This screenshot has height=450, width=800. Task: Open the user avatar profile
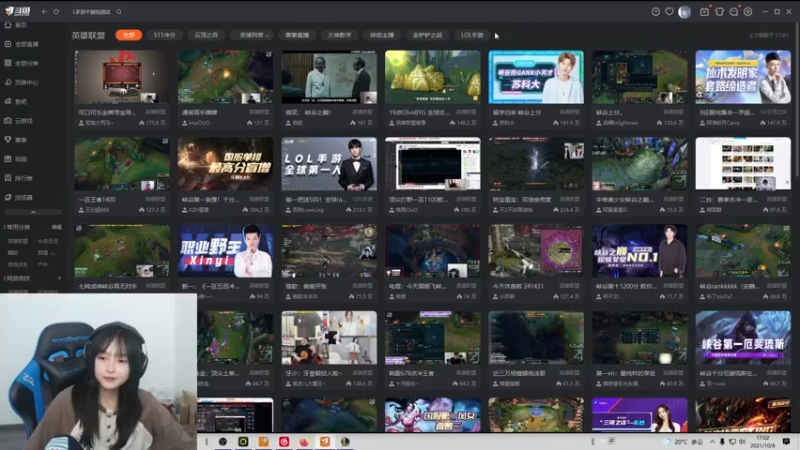click(684, 12)
